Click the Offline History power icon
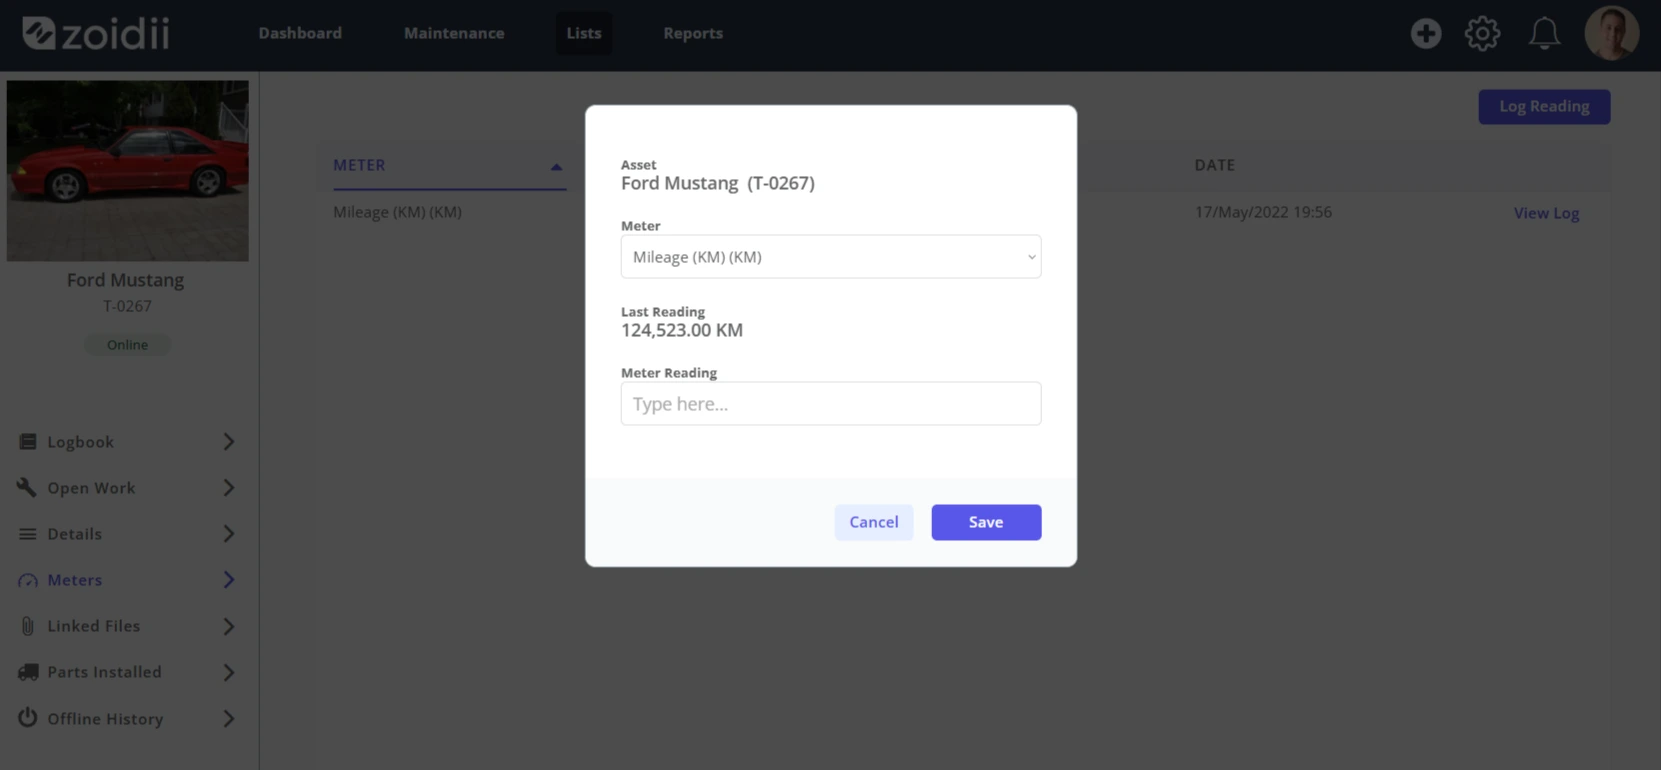The height and width of the screenshot is (770, 1661). coord(28,717)
